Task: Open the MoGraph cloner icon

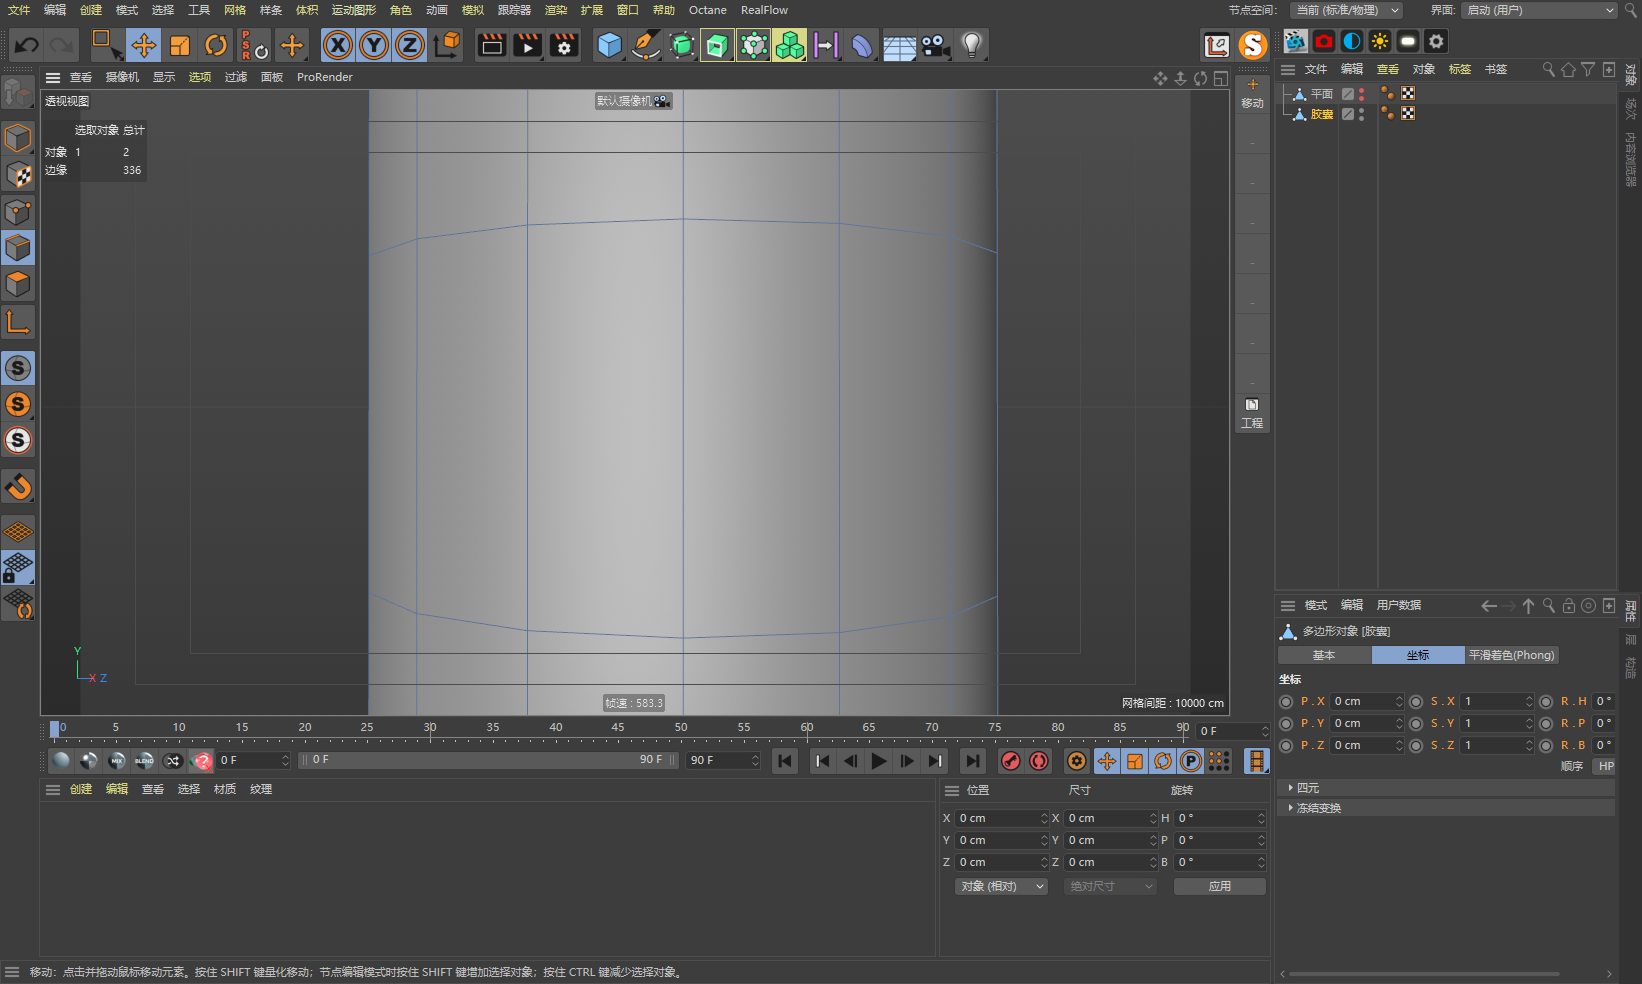Action: coord(790,45)
